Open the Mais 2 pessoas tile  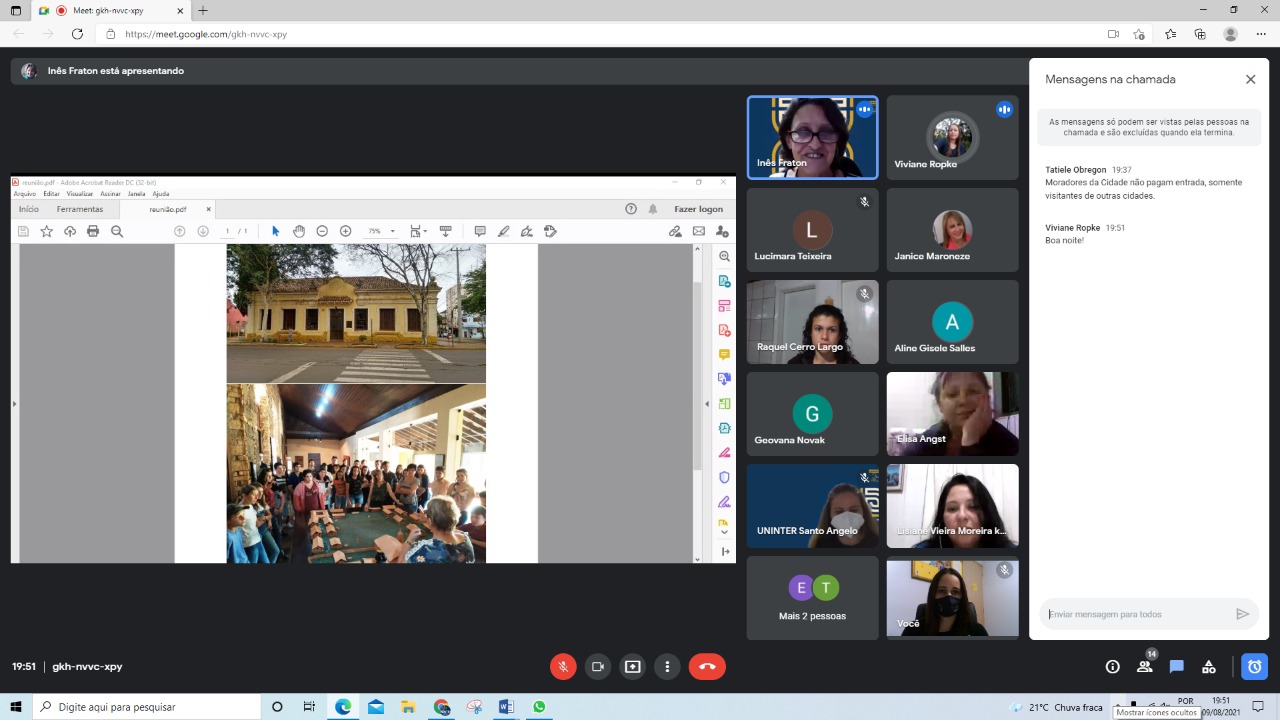812,598
